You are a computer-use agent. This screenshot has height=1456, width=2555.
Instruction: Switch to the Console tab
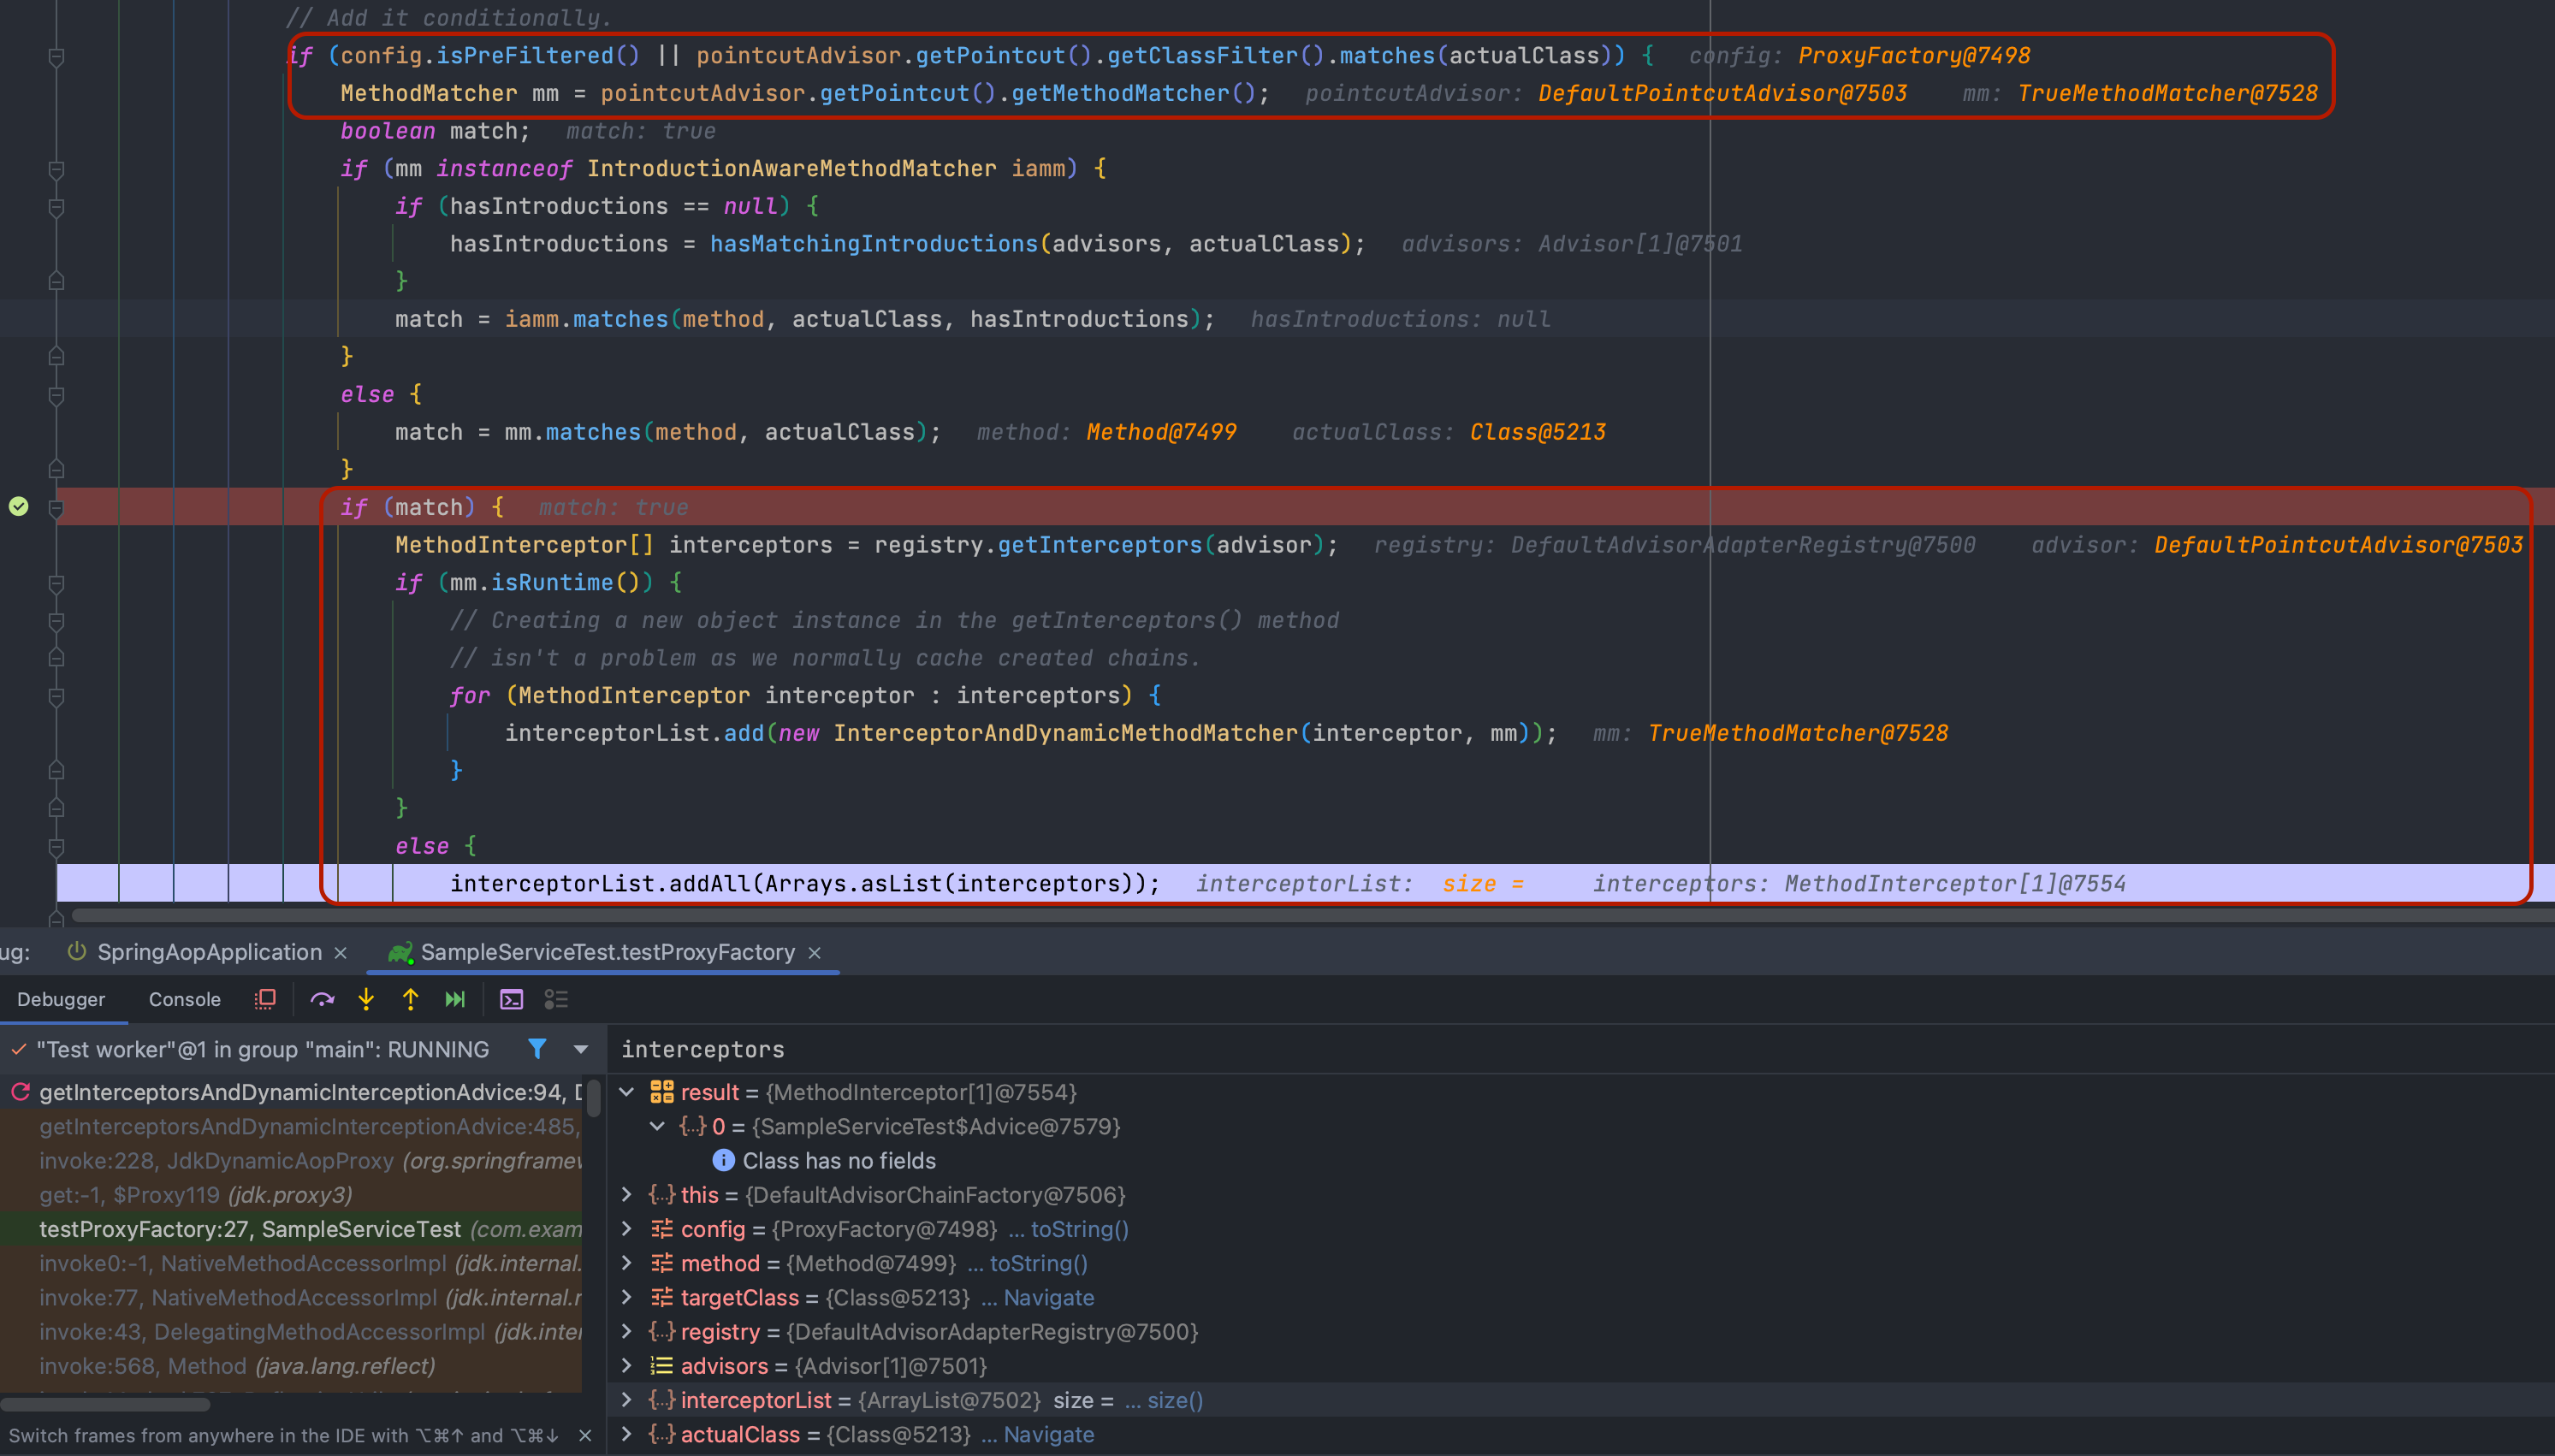(x=184, y=999)
